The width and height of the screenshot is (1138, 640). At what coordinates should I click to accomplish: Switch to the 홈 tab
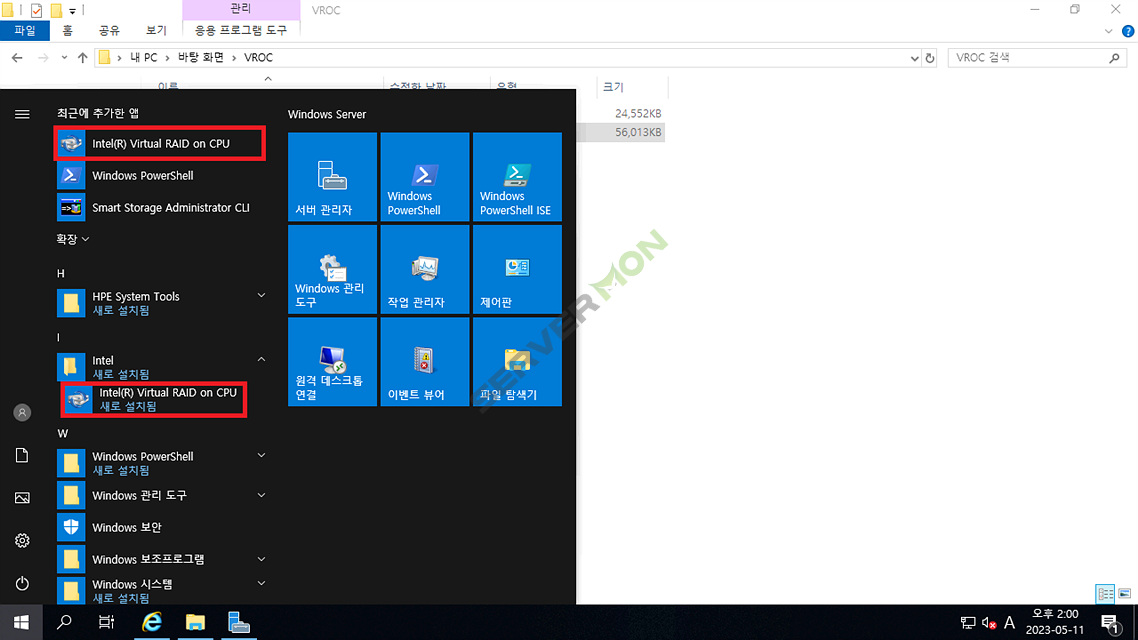tap(67, 30)
